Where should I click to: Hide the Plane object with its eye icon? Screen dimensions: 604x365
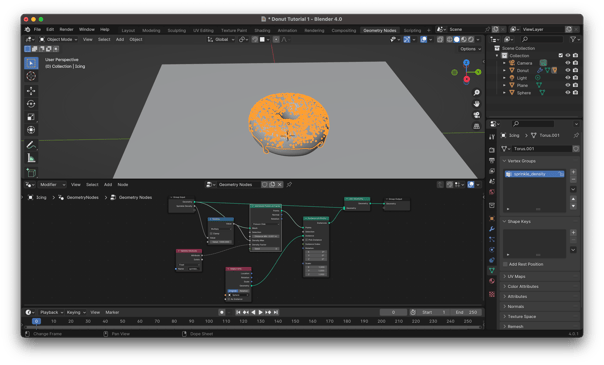(567, 85)
